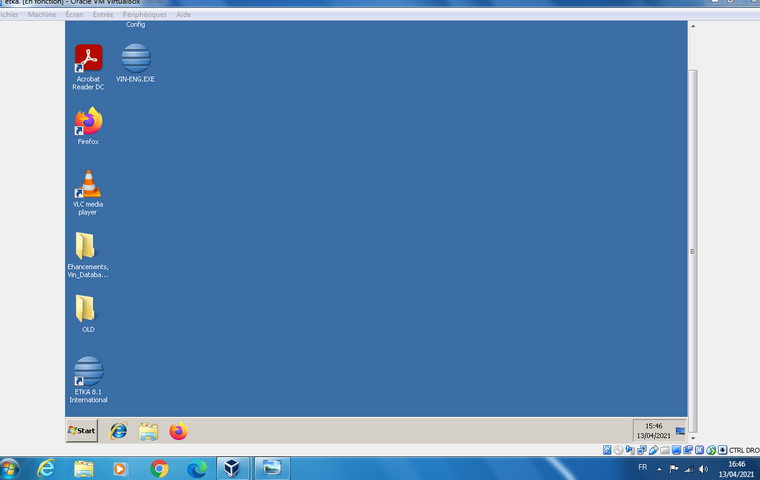The height and width of the screenshot is (480, 760).
Task: Select ETKA 8.1 International shortcut
Action: pos(88,380)
